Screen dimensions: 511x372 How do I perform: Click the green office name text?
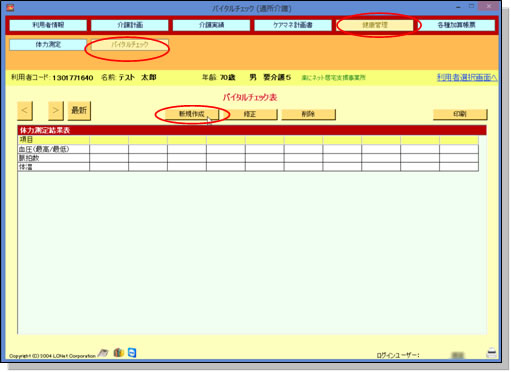coord(333,78)
